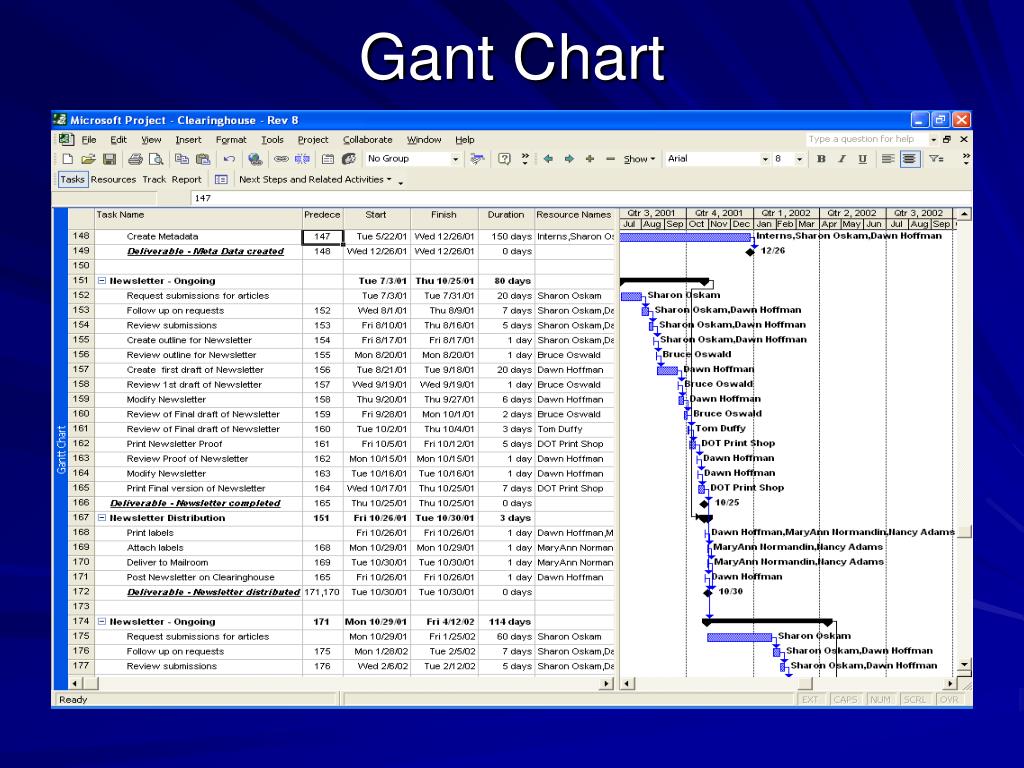Open the View menu
1024x768 pixels.
pyautogui.click(x=151, y=140)
